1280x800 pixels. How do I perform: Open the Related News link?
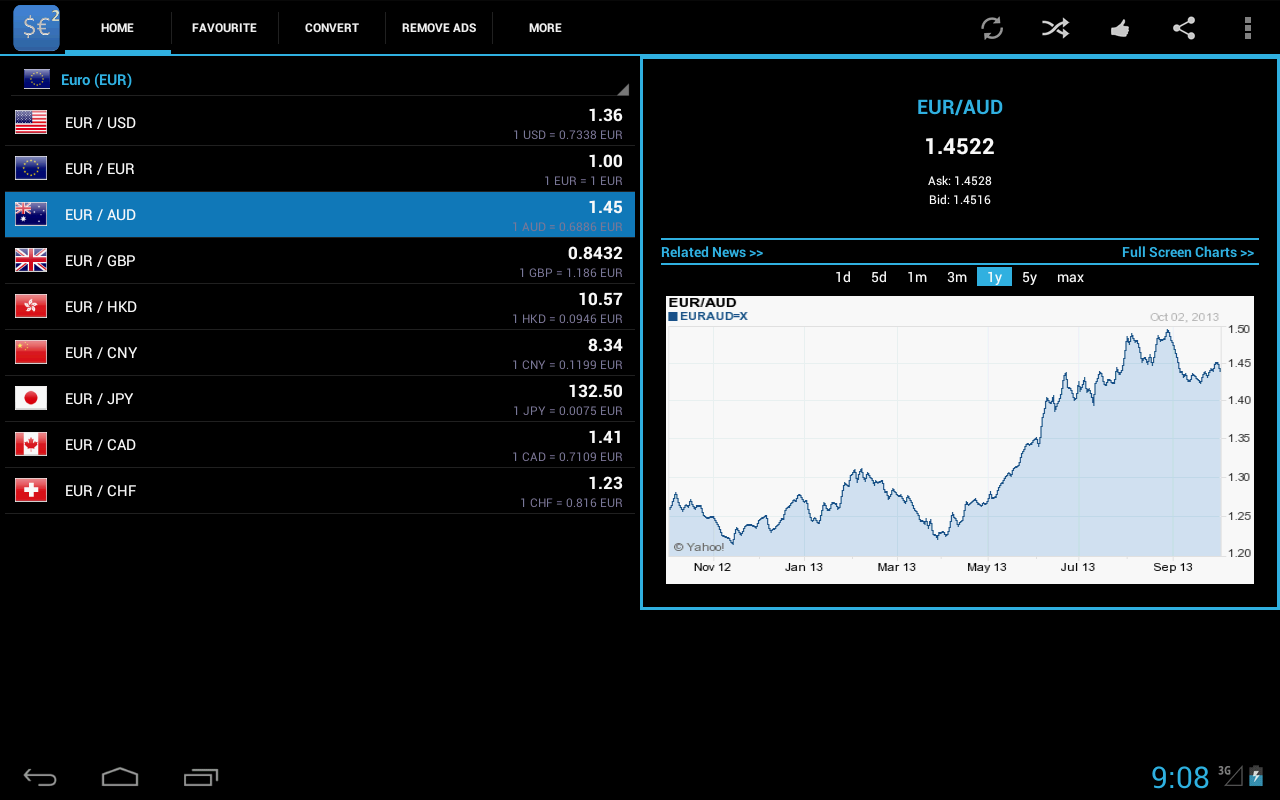click(x=712, y=252)
